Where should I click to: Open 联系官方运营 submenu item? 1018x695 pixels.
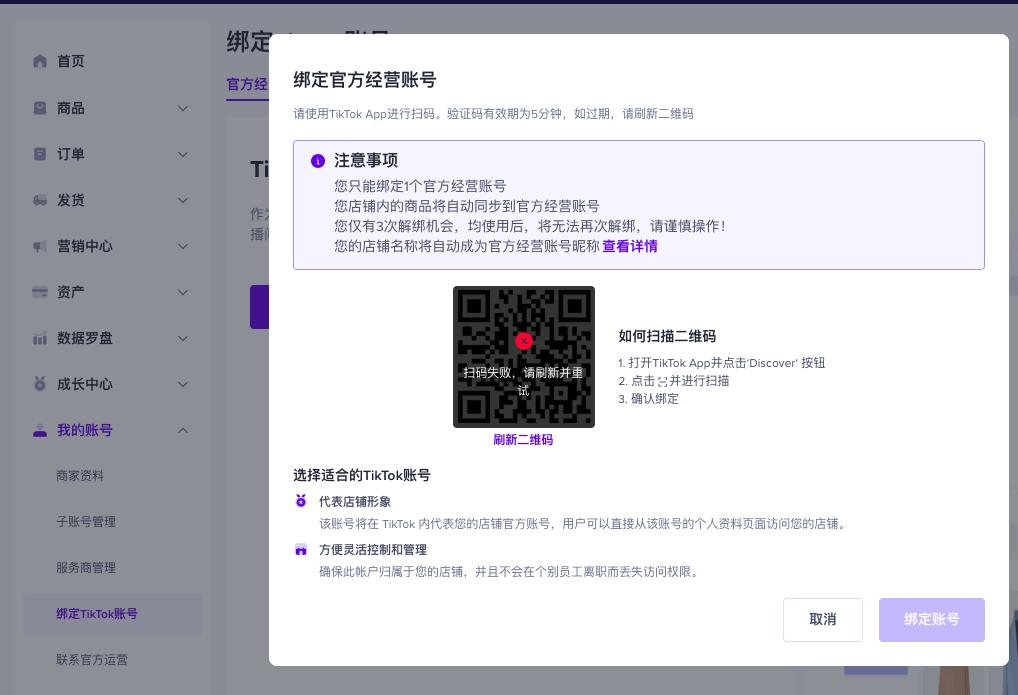pos(92,660)
